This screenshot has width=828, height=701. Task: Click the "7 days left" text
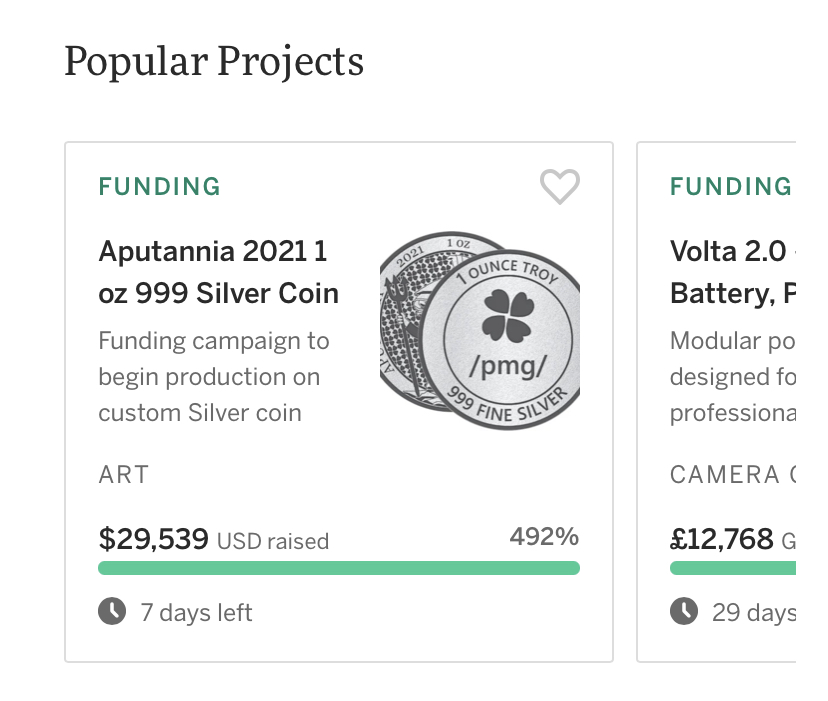click(196, 612)
